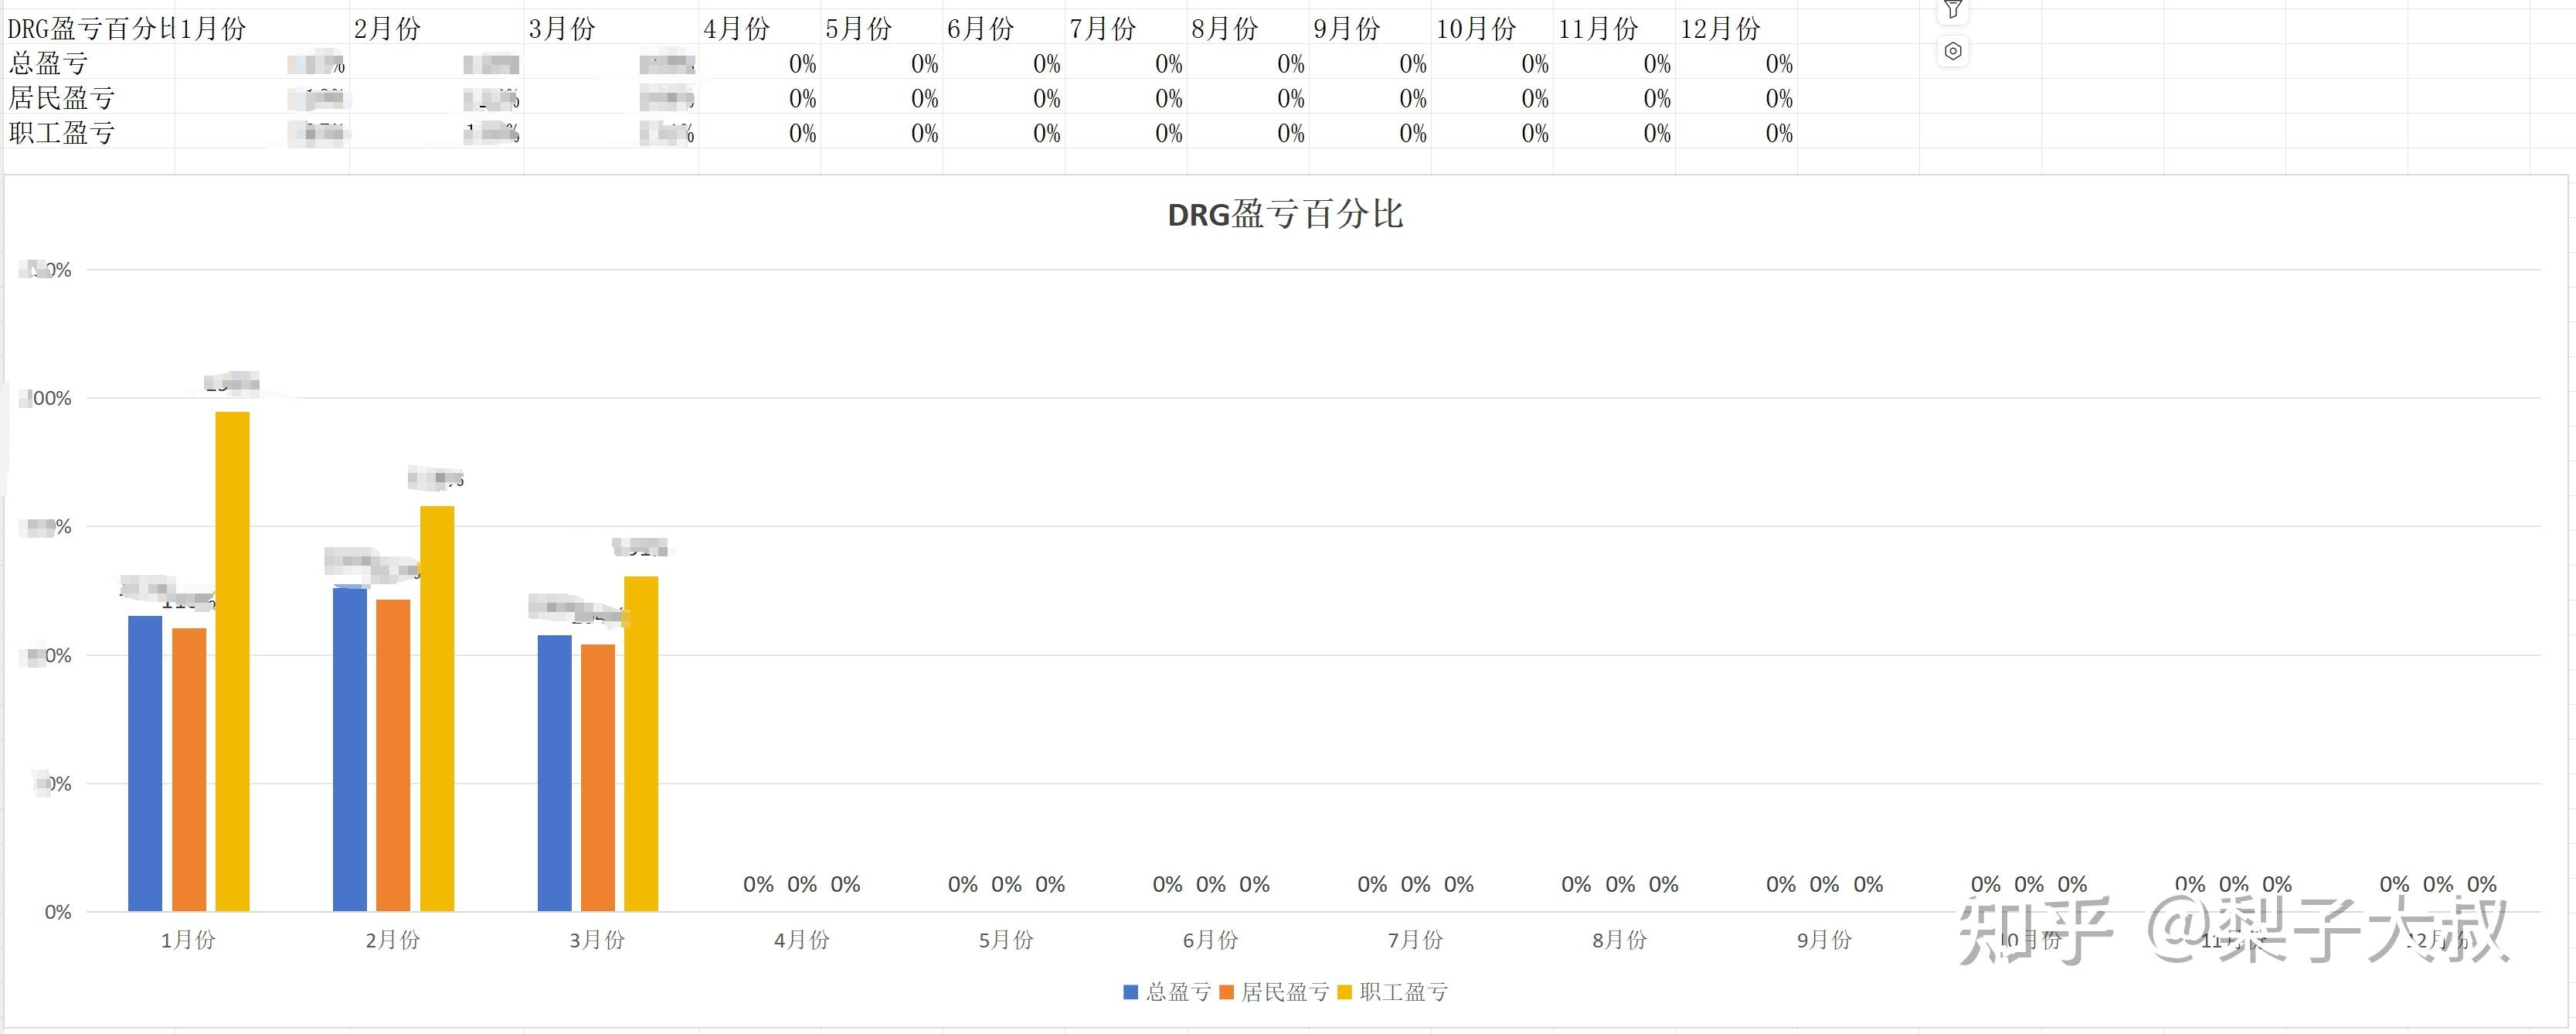Click the 7月份 column header cell
Screen dimensions: 2576x1034
coord(1125,29)
